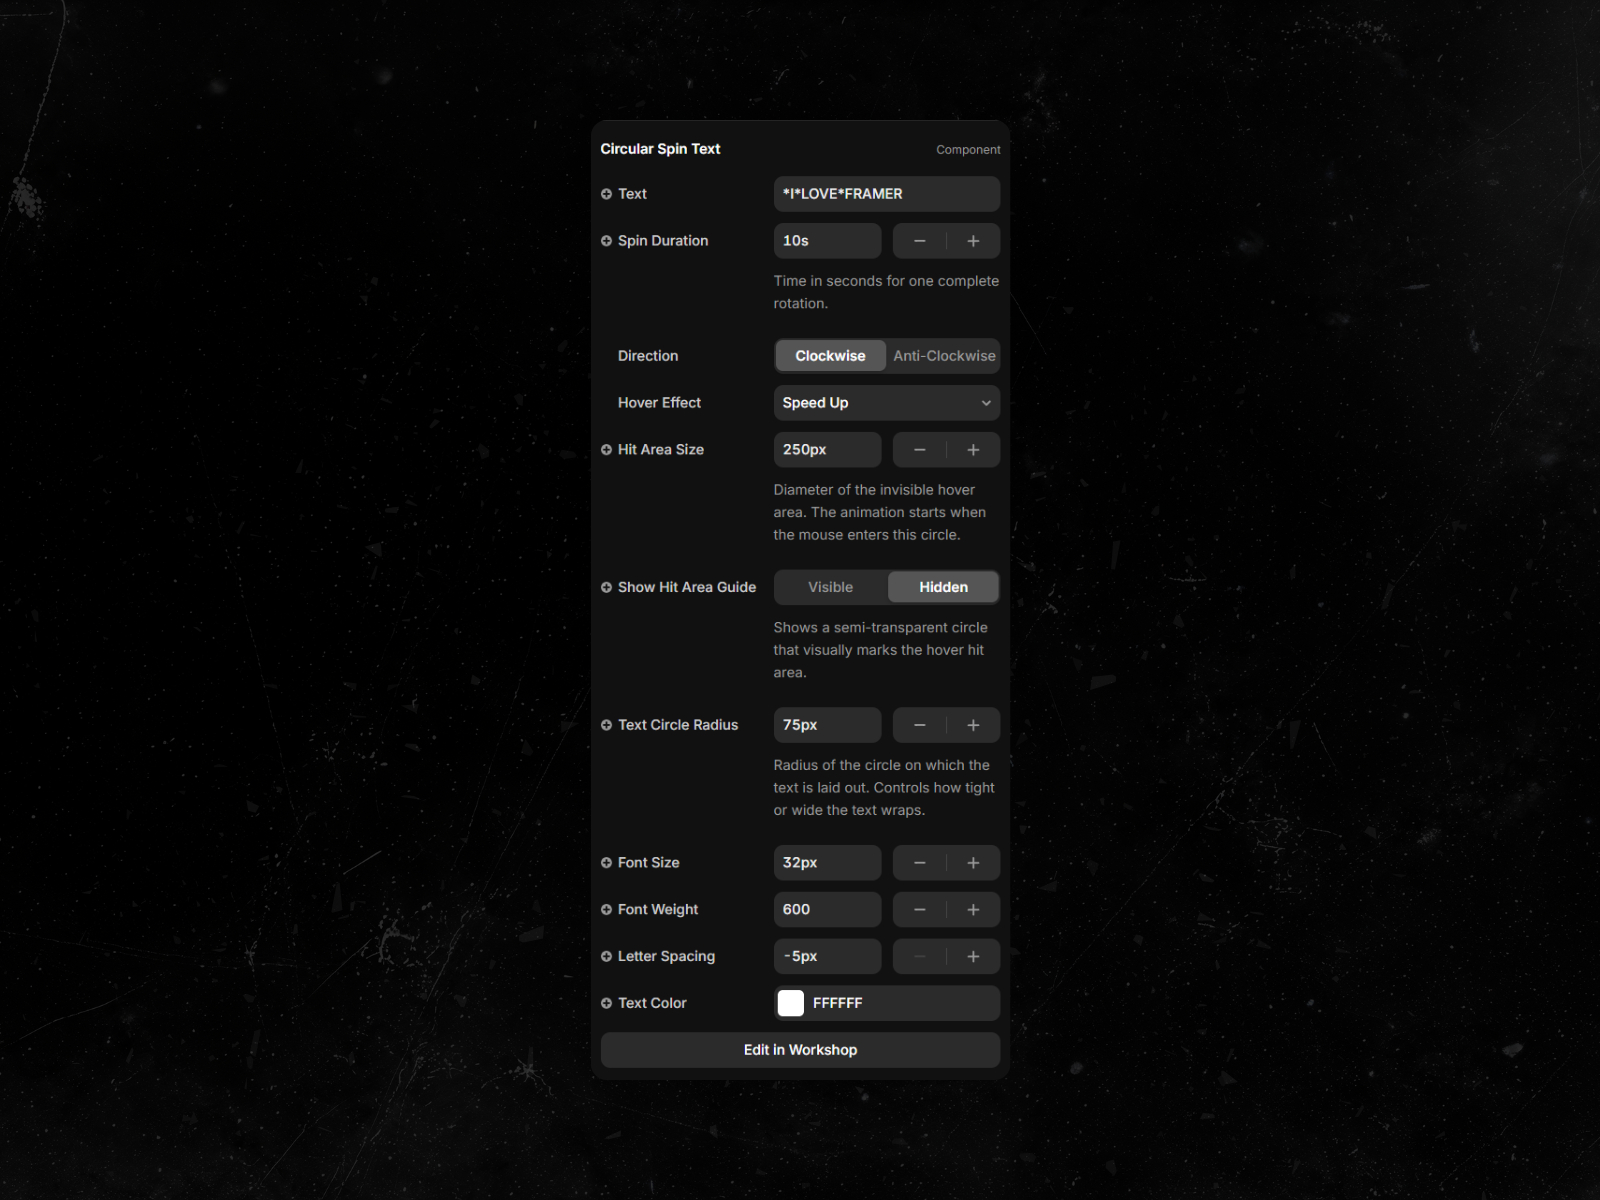The width and height of the screenshot is (1600, 1200).
Task: Click the plus icon beside Spin Duration
Action: pos(606,241)
